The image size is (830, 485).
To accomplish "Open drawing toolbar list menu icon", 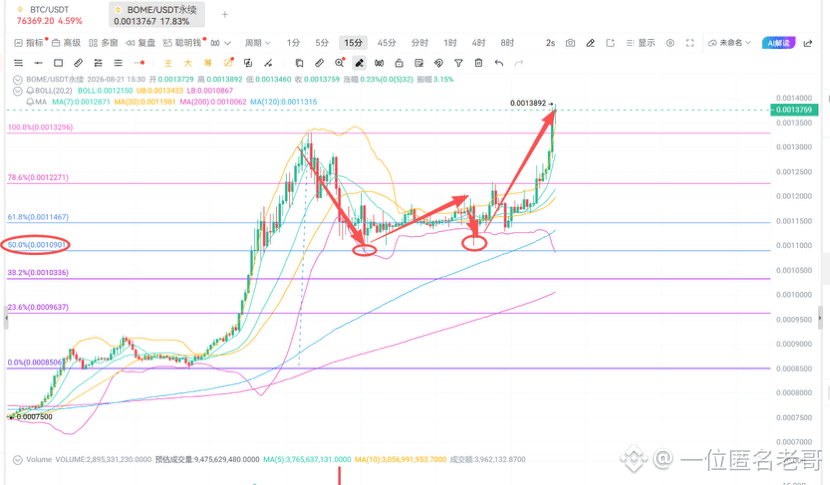I will (19, 63).
